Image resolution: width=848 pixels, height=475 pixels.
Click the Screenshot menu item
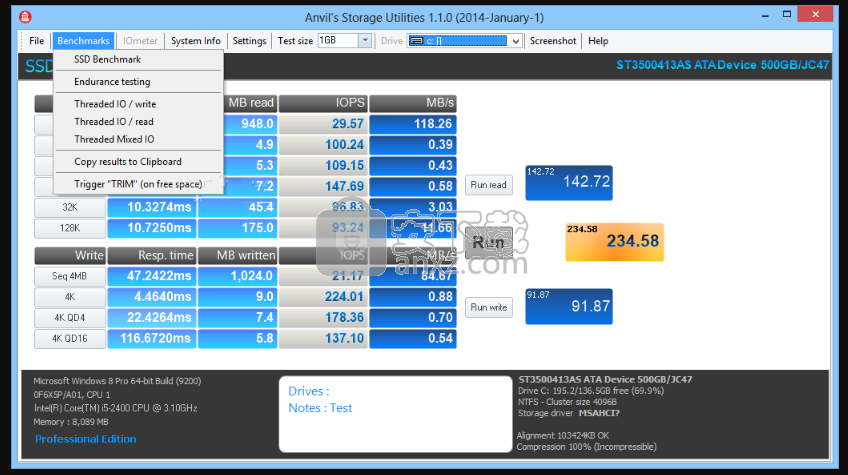click(x=553, y=41)
